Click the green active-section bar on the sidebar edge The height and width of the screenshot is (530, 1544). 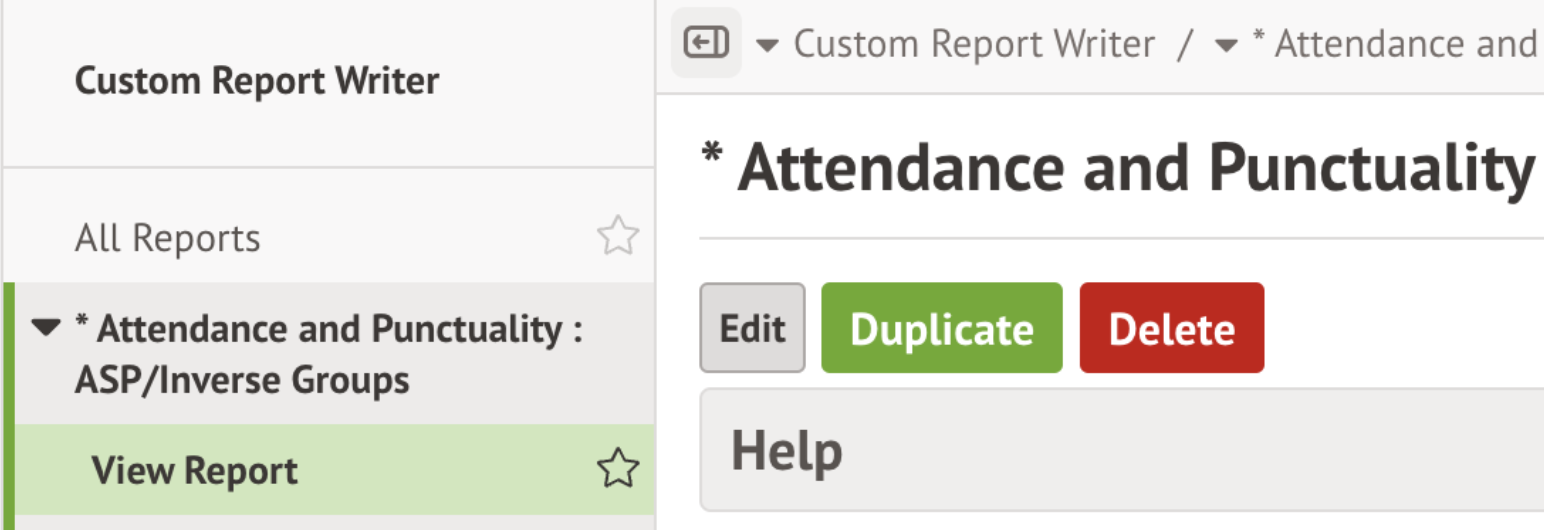click(9, 400)
